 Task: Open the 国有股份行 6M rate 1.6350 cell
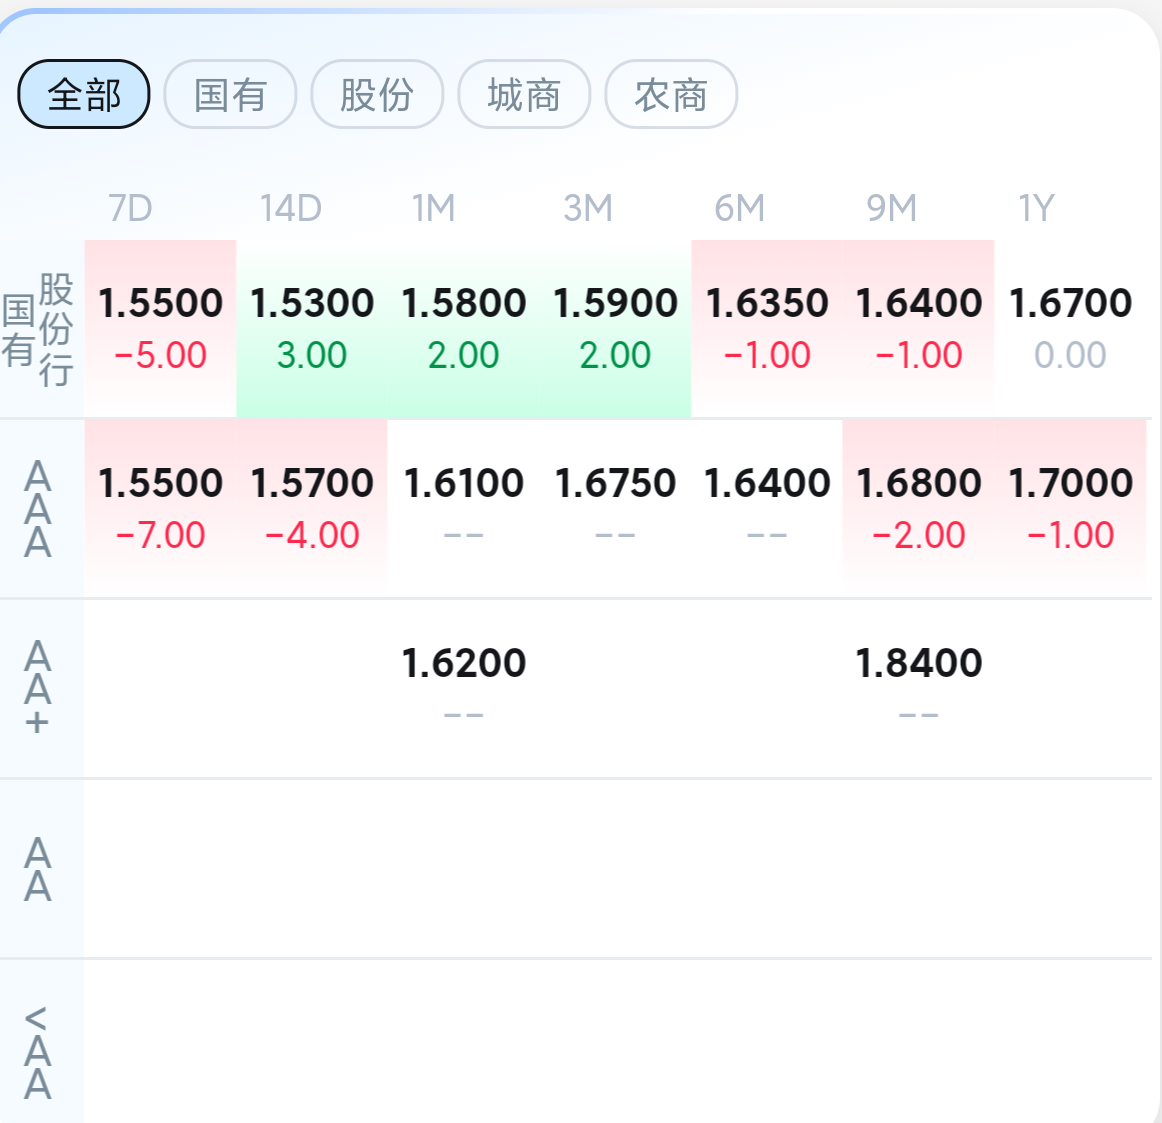pos(767,328)
